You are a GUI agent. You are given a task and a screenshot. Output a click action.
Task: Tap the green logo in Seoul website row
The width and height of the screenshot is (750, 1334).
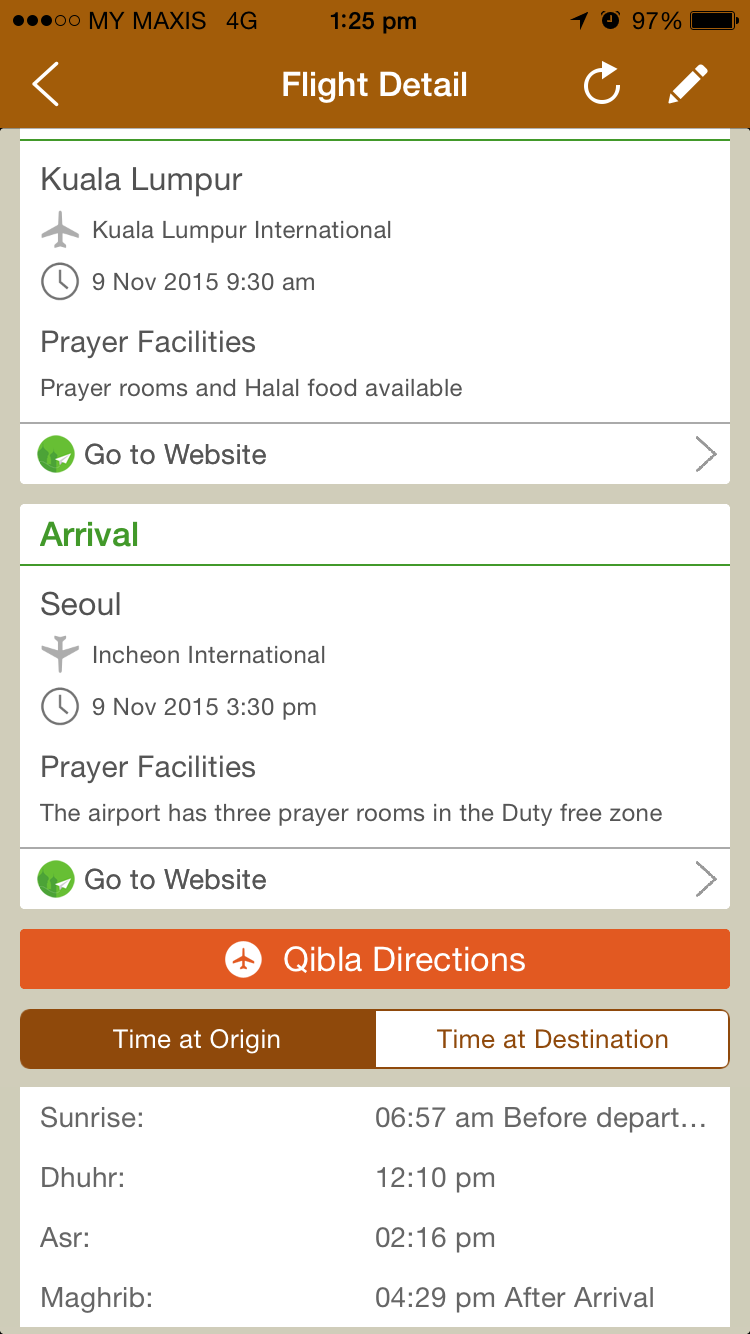pyautogui.click(x=56, y=880)
